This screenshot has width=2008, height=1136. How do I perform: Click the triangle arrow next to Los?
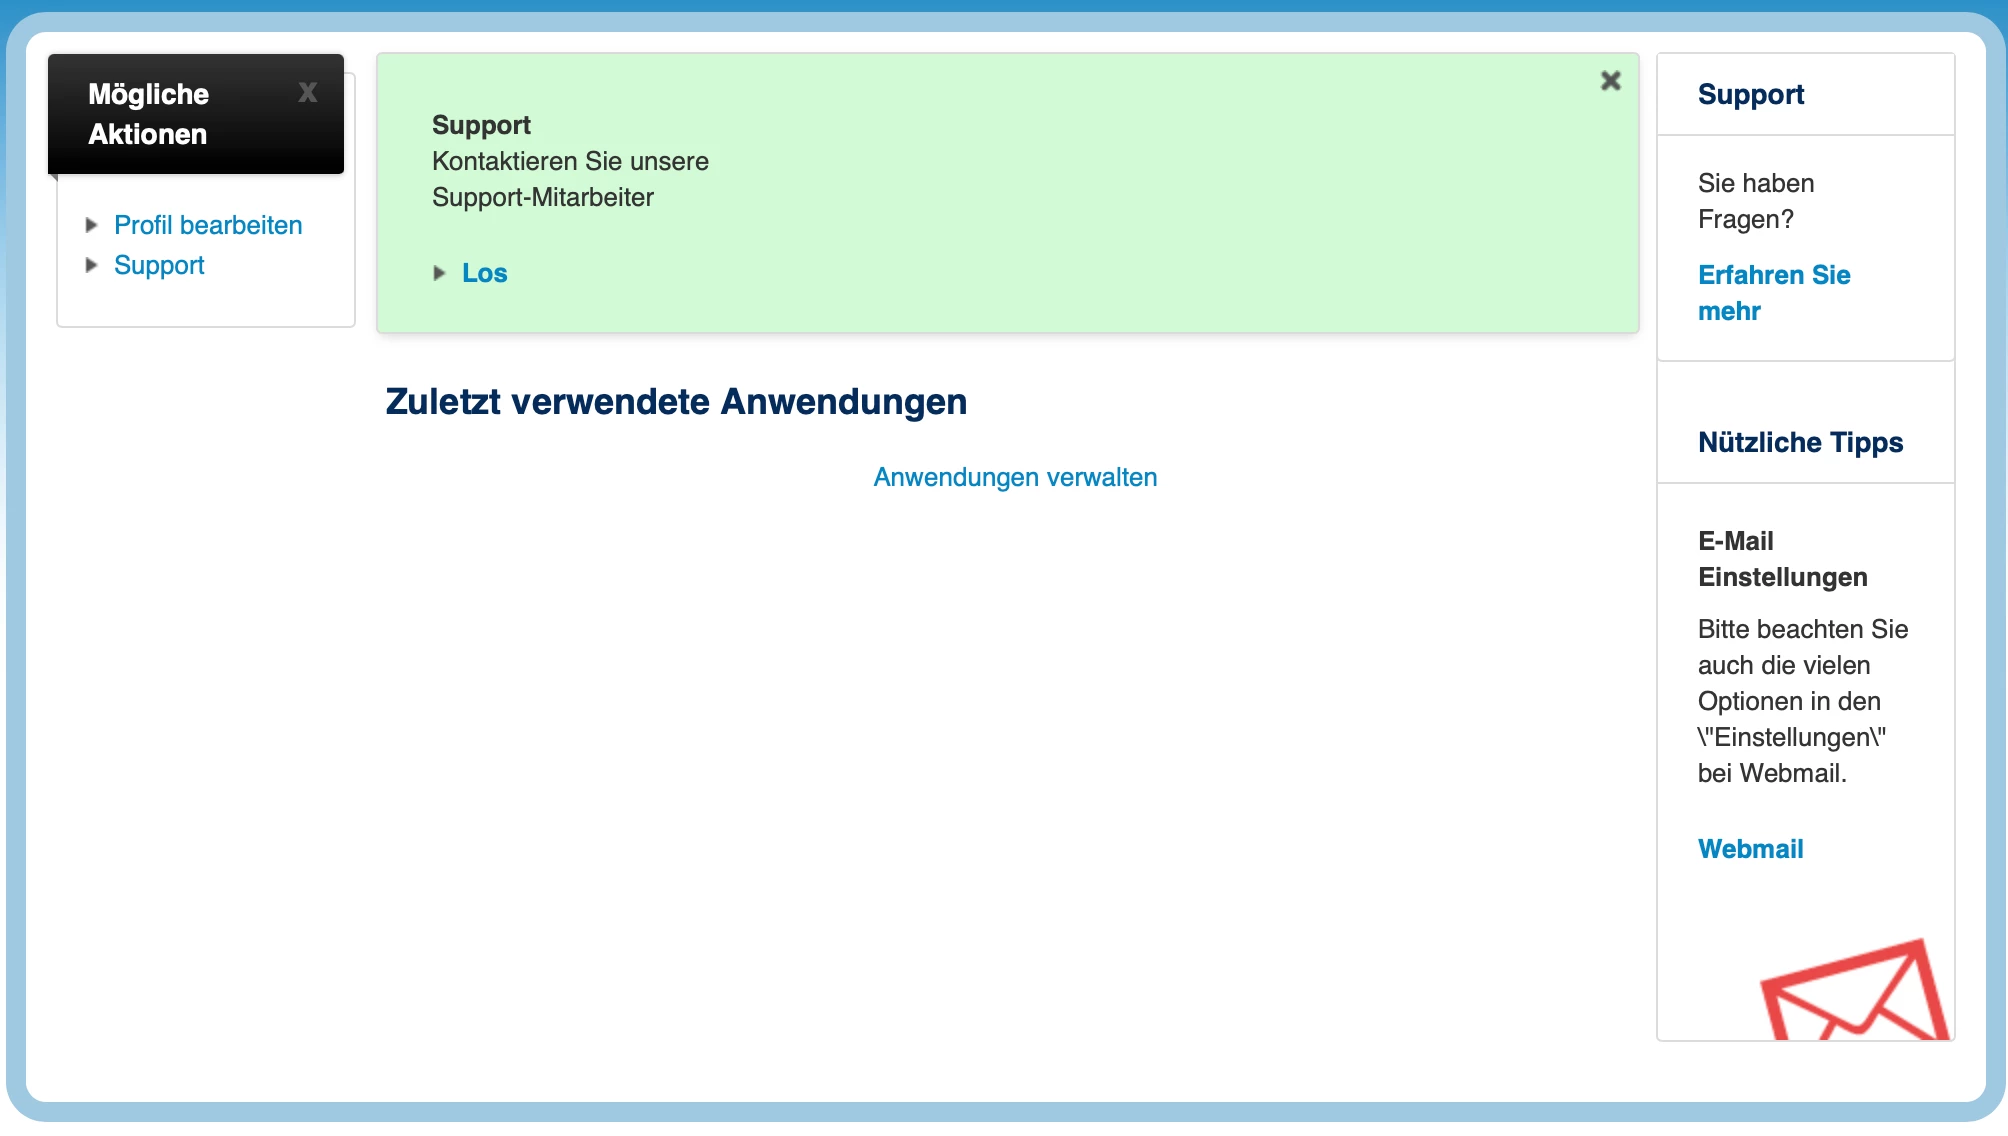439,273
